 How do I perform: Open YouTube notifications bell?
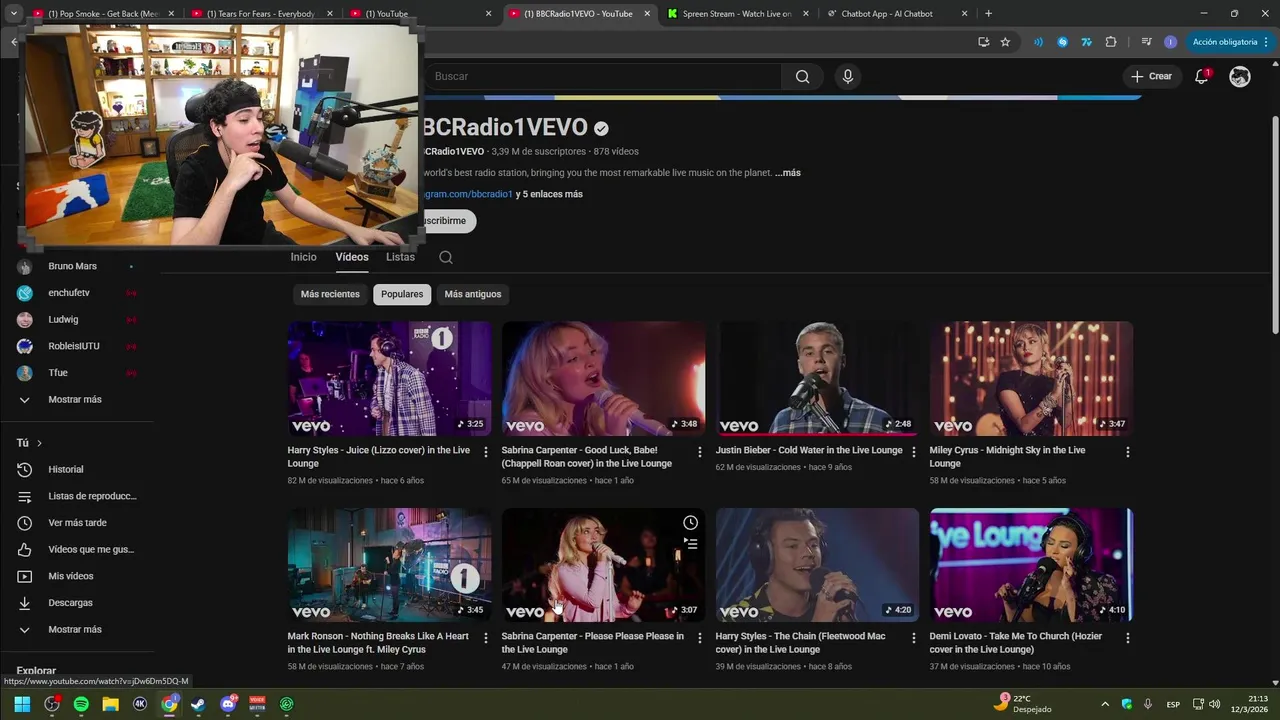[x=1202, y=76]
